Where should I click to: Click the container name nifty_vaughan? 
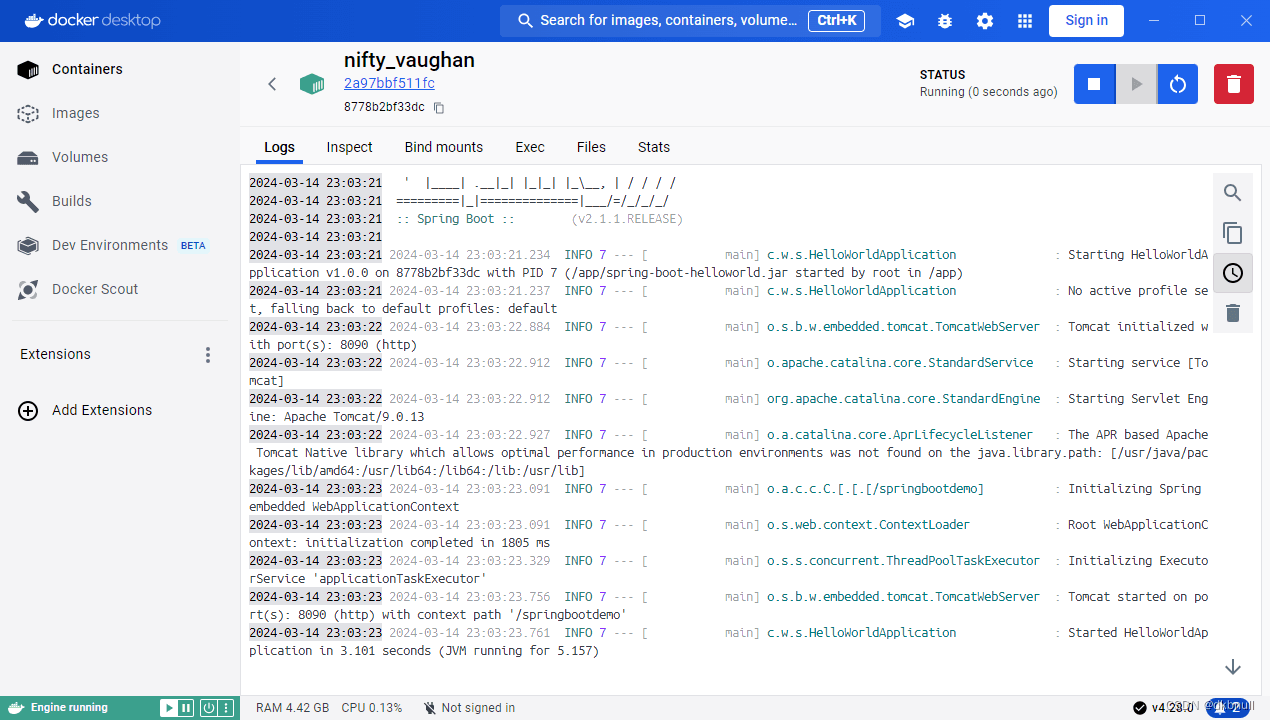(x=409, y=60)
